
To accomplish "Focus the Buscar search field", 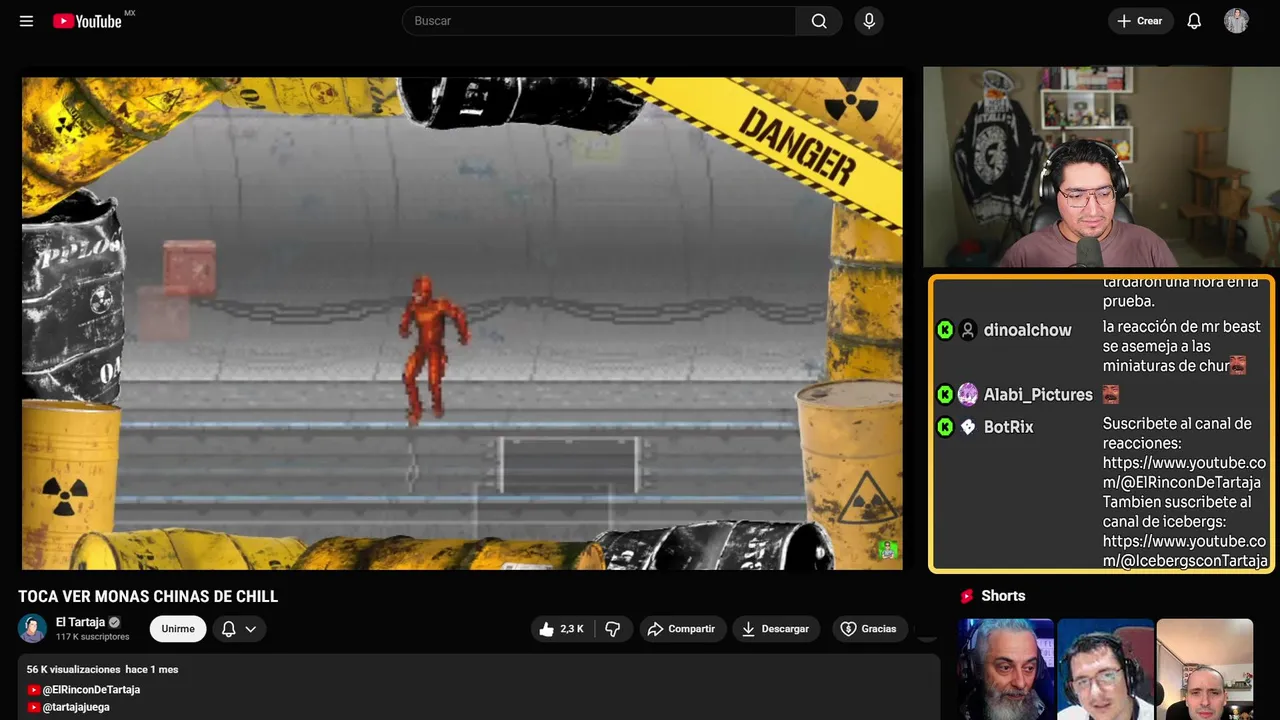I will (598, 21).
